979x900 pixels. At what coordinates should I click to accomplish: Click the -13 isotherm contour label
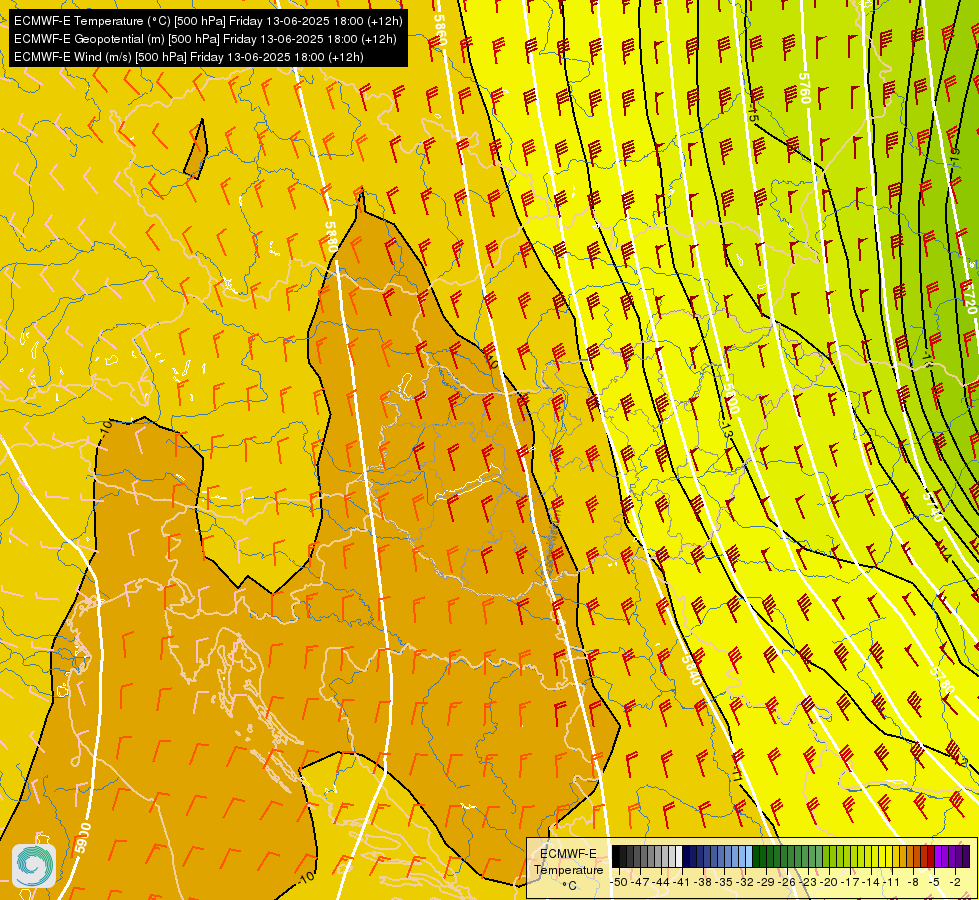coord(725,428)
